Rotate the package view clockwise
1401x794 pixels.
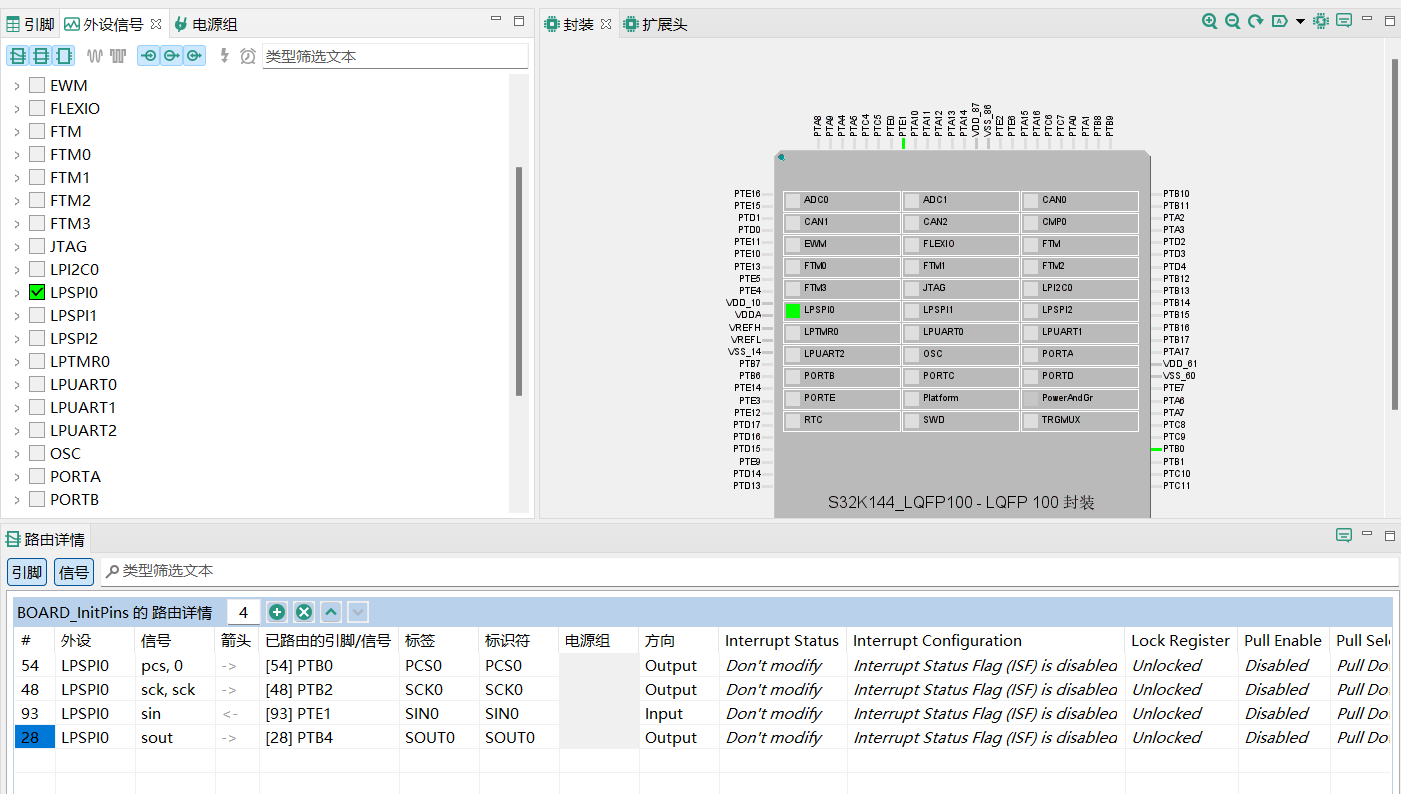click(x=1256, y=21)
